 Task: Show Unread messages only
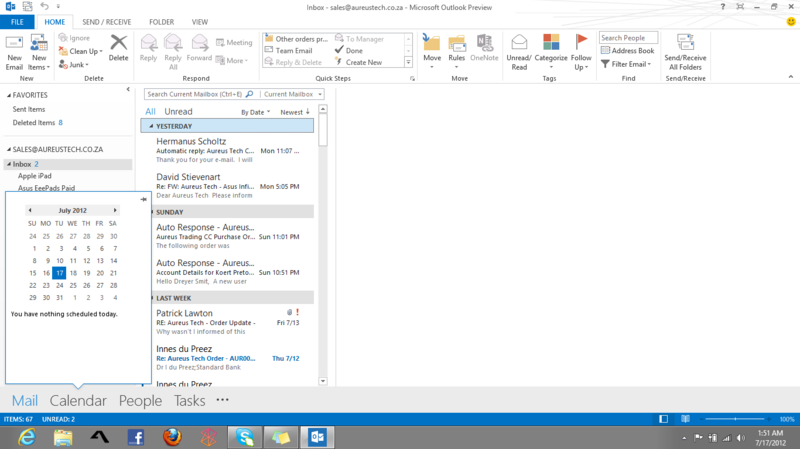point(178,112)
